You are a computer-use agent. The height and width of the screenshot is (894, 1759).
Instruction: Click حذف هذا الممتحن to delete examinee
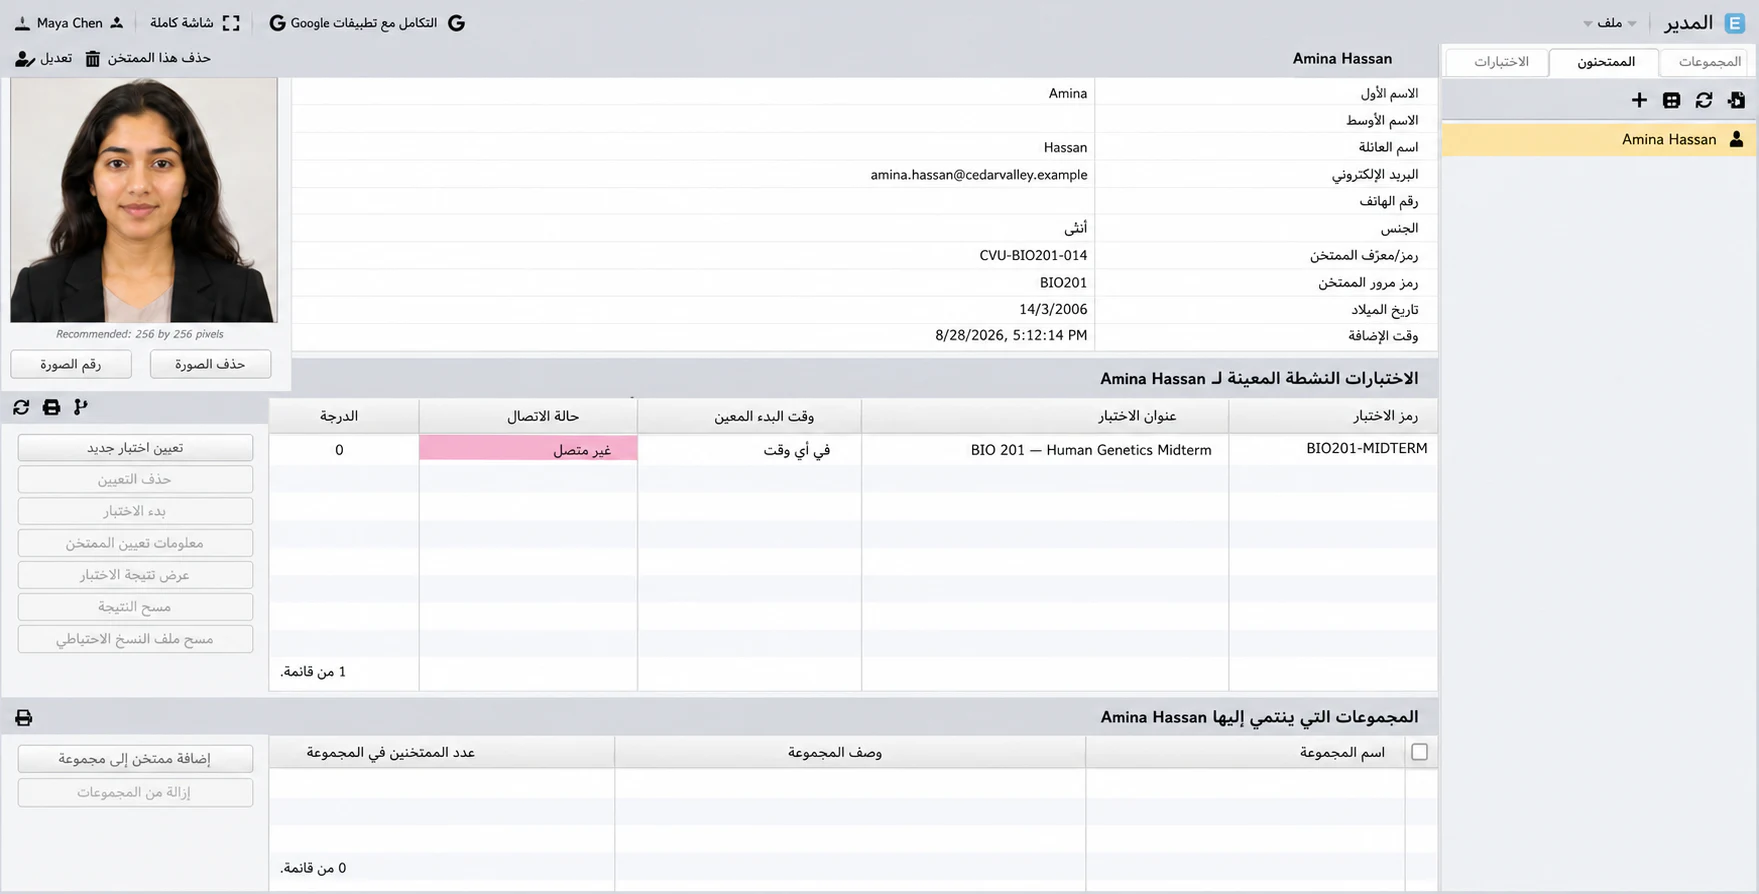[x=148, y=58]
